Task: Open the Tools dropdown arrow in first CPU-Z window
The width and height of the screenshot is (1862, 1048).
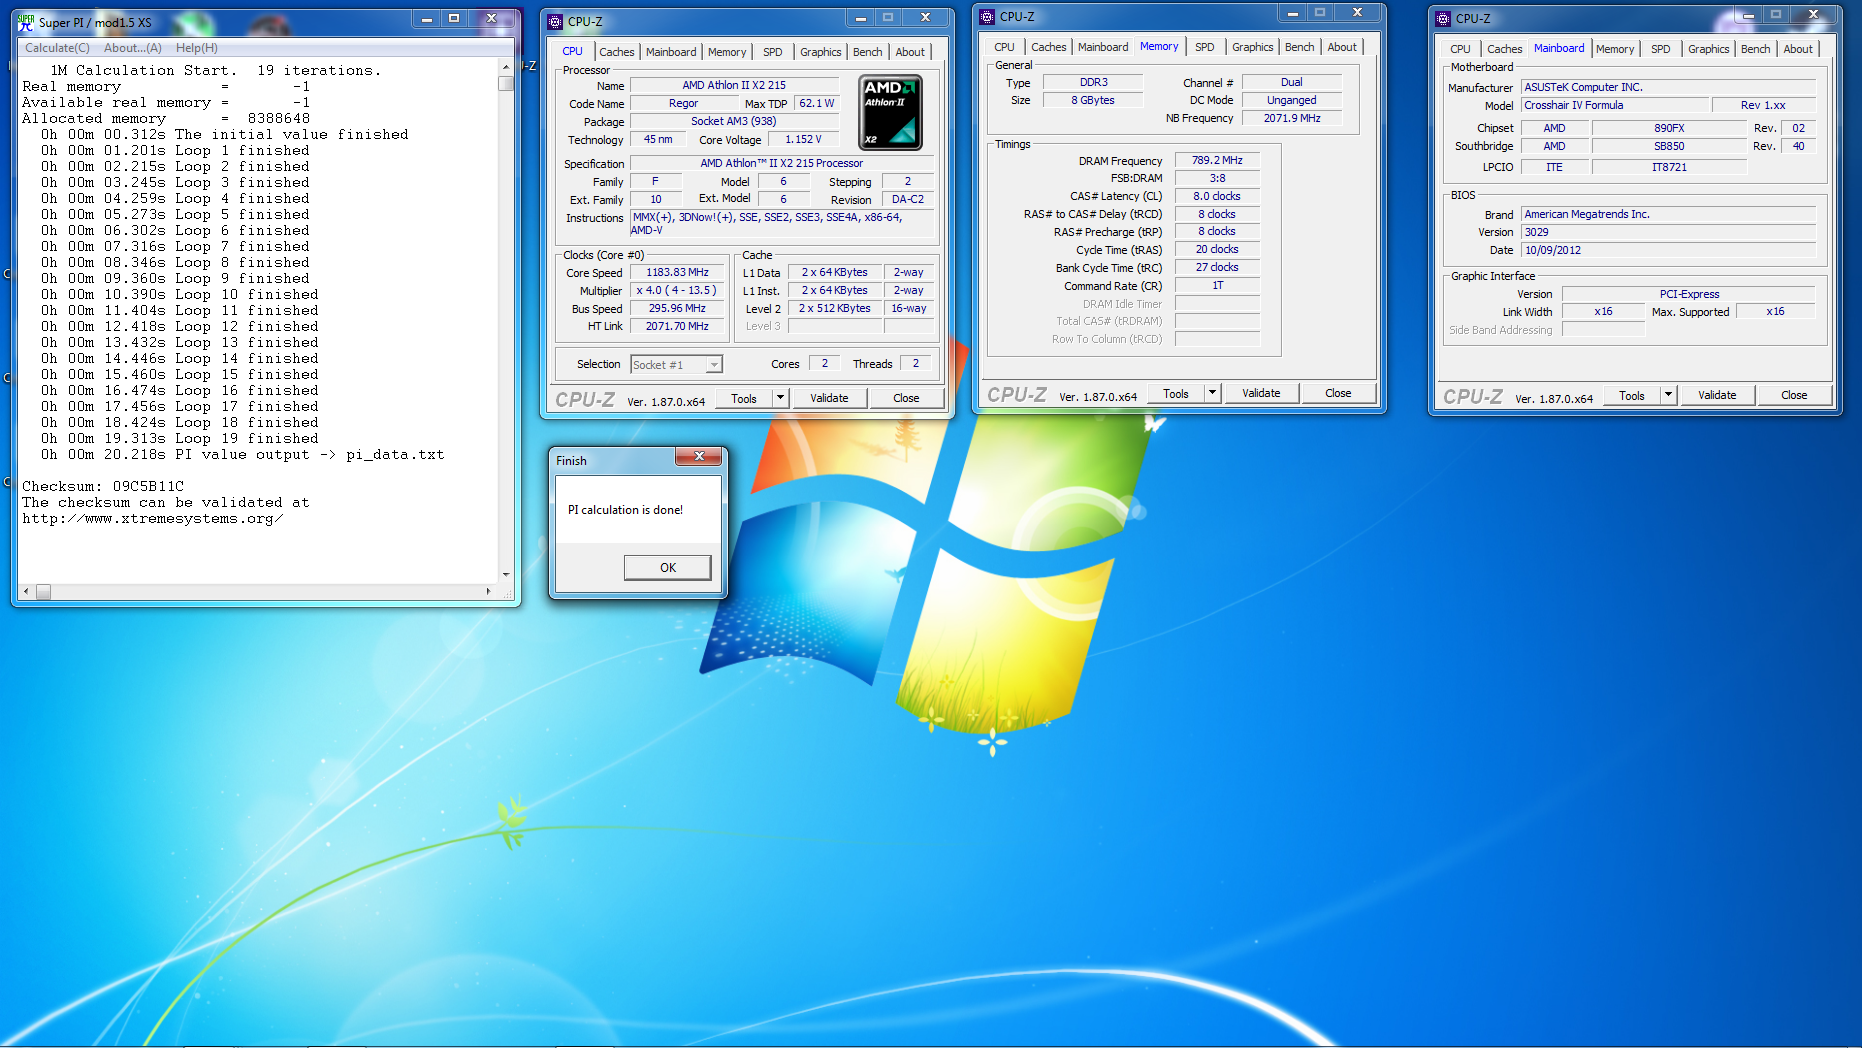Action: point(781,398)
